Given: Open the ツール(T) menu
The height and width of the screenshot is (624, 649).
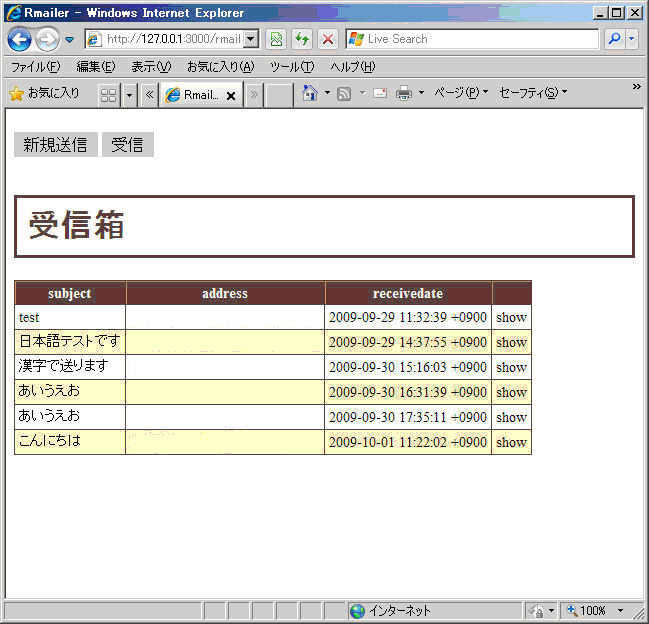Looking at the screenshot, I should (292, 67).
